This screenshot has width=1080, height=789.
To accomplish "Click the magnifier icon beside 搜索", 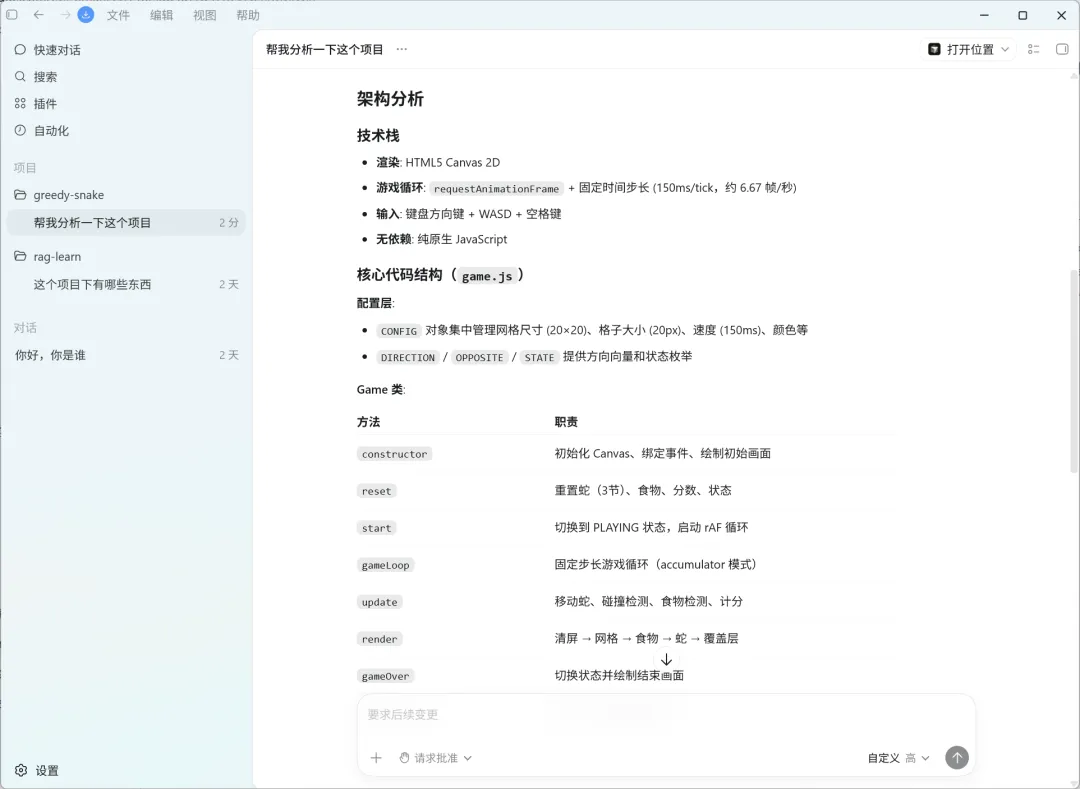I will (20, 76).
